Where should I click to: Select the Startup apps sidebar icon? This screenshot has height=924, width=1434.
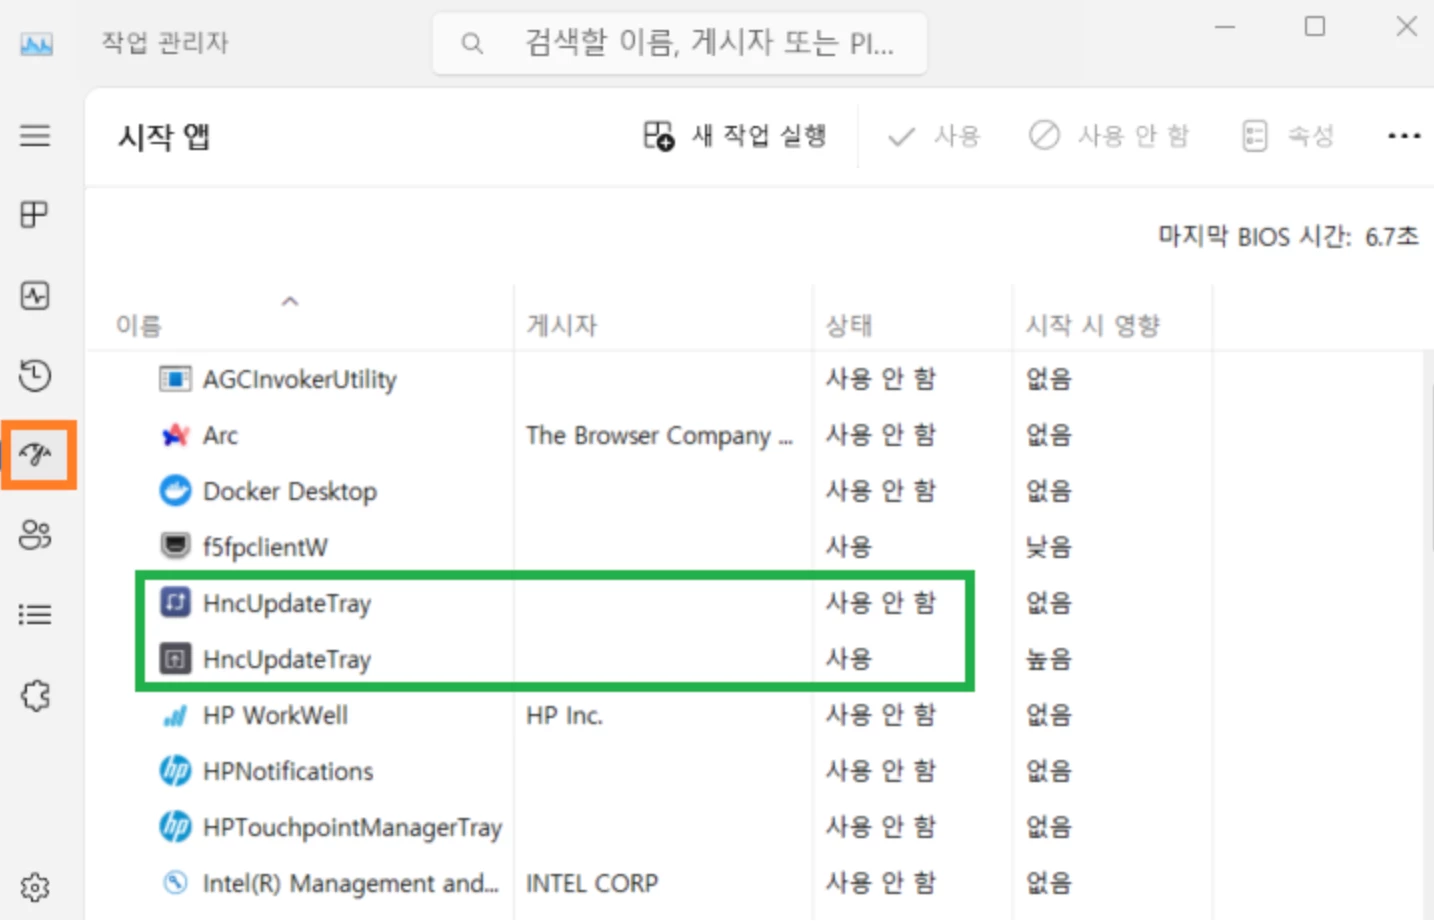[x=38, y=455]
